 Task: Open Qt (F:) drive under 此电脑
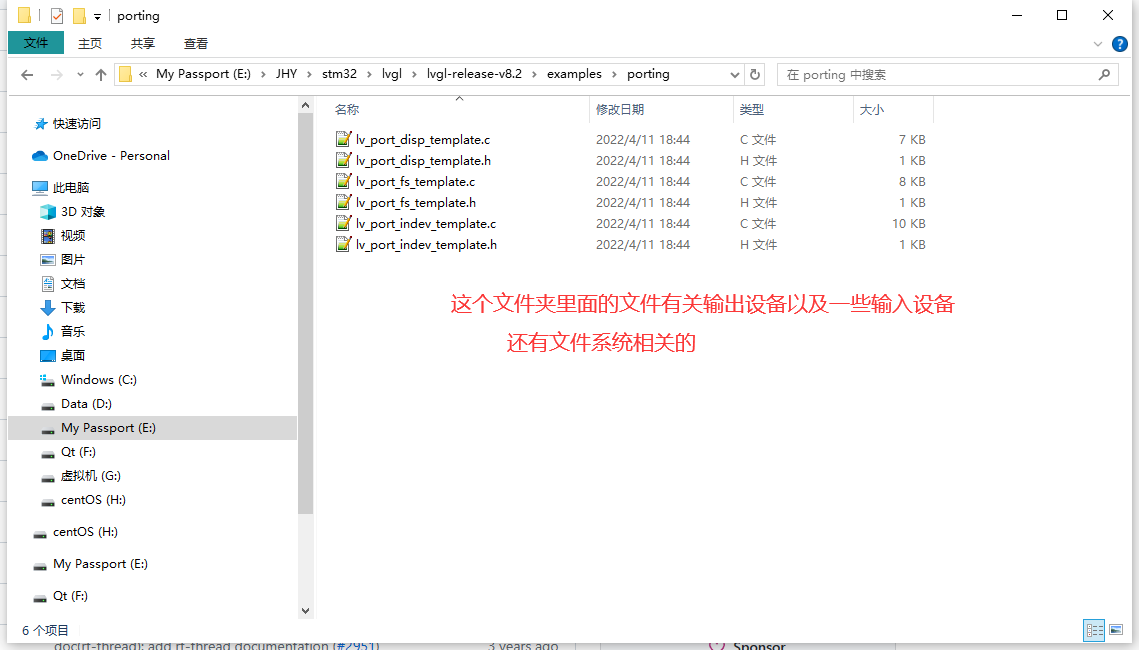(78, 452)
